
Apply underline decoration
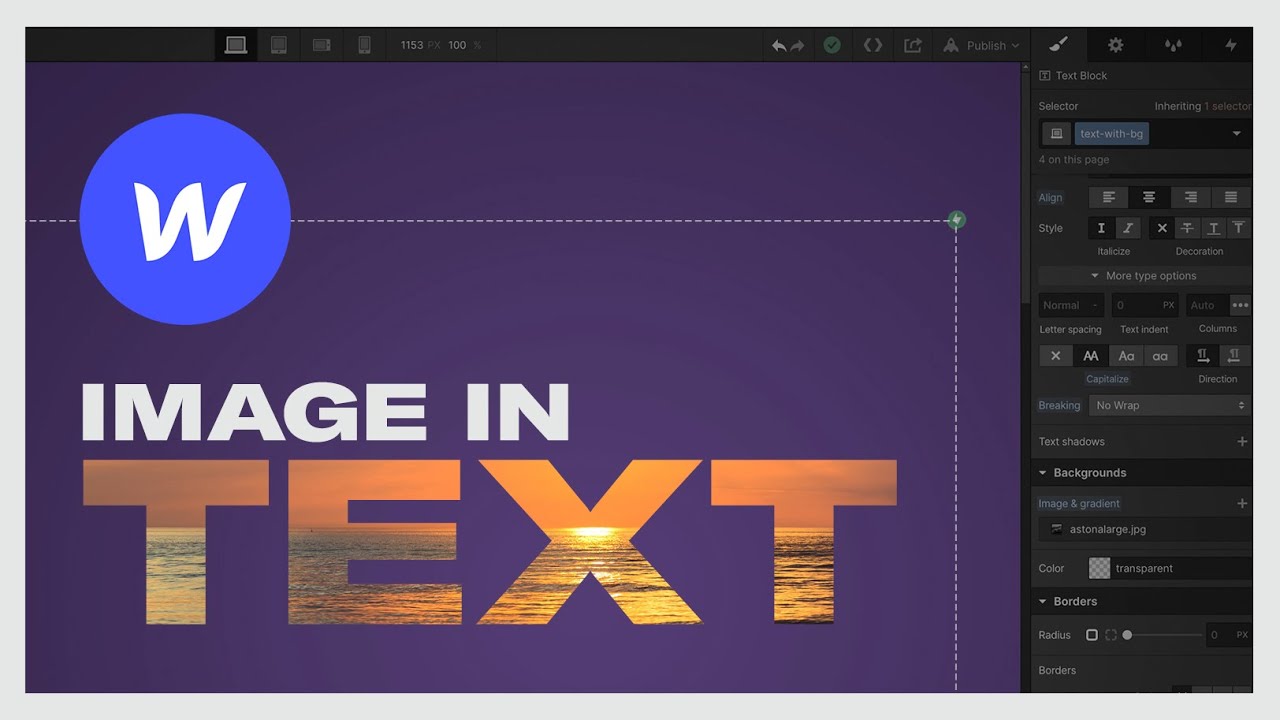pyautogui.click(x=1213, y=228)
